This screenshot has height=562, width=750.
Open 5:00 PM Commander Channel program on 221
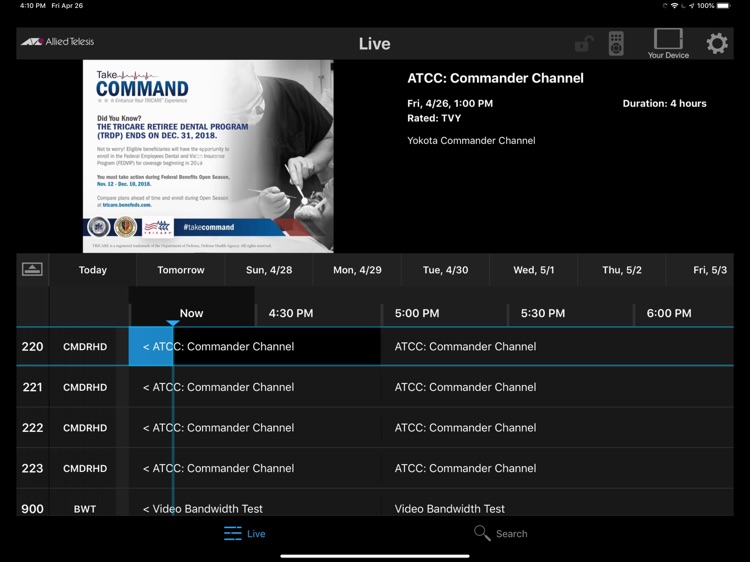coord(557,387)
